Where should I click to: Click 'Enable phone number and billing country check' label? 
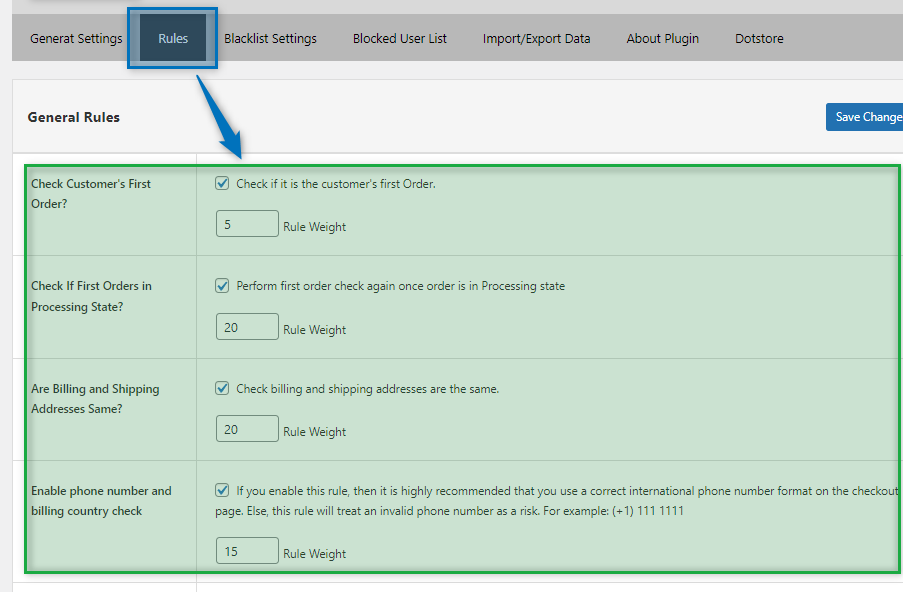[101, 500]
